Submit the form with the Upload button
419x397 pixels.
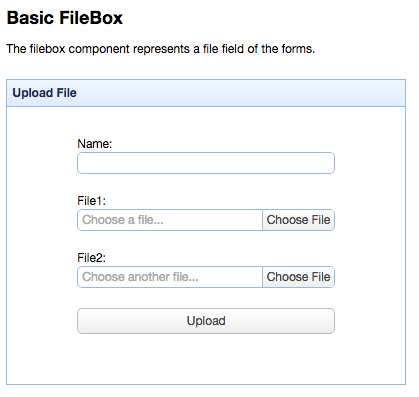206,321
